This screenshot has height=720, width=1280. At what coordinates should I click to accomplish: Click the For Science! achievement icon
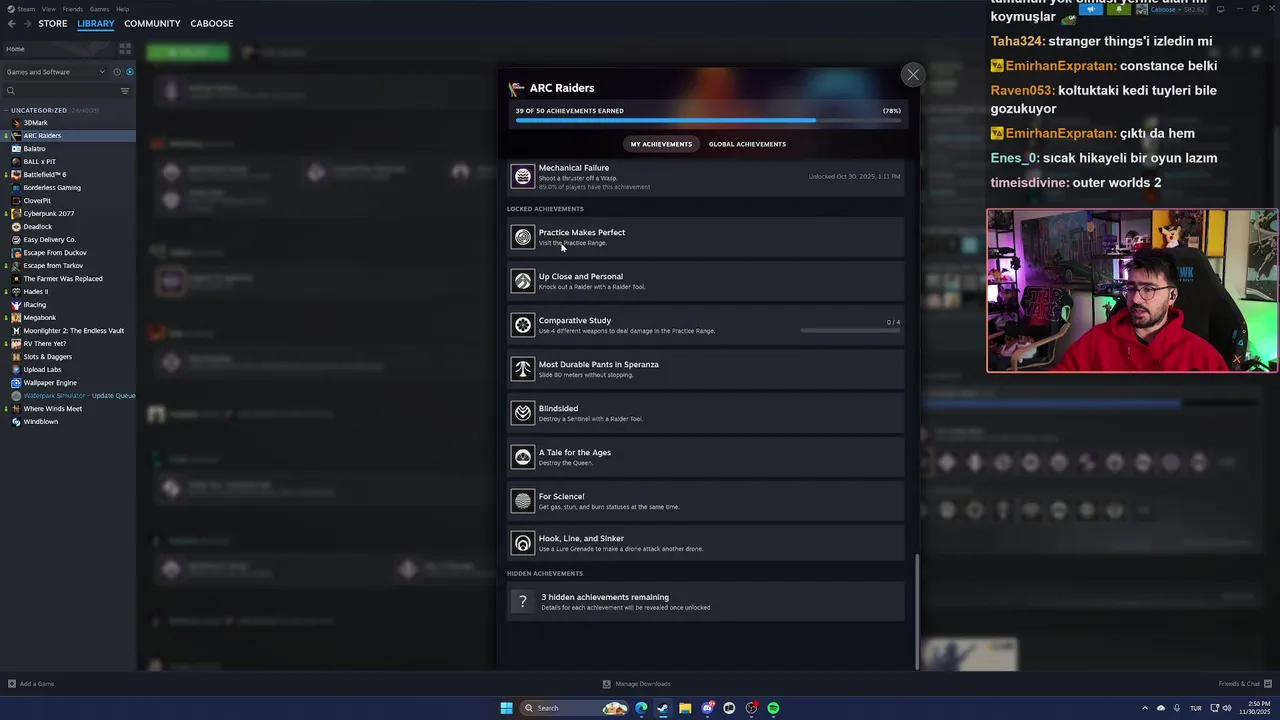523,501
